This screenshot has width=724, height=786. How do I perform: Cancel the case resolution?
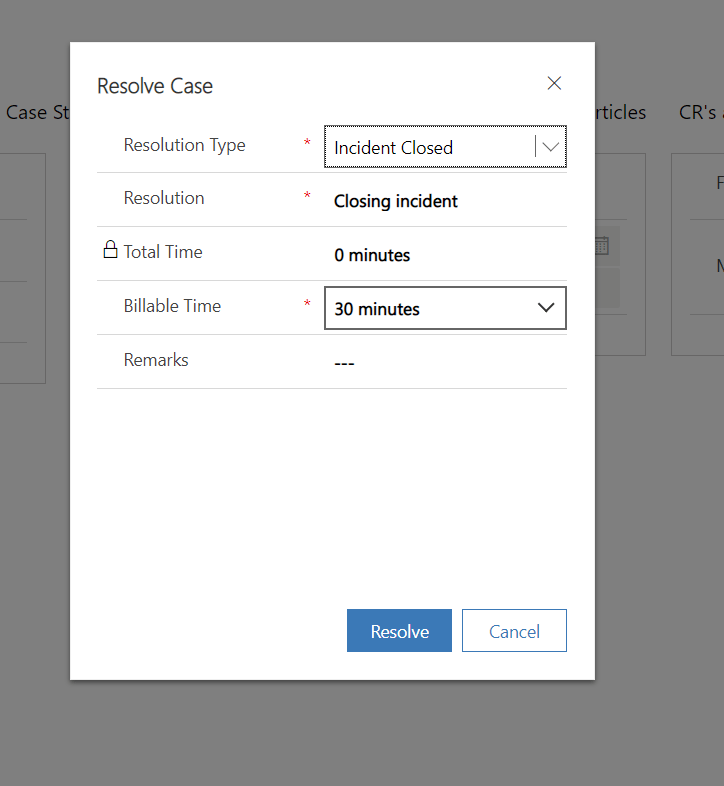tap(514, 631)
